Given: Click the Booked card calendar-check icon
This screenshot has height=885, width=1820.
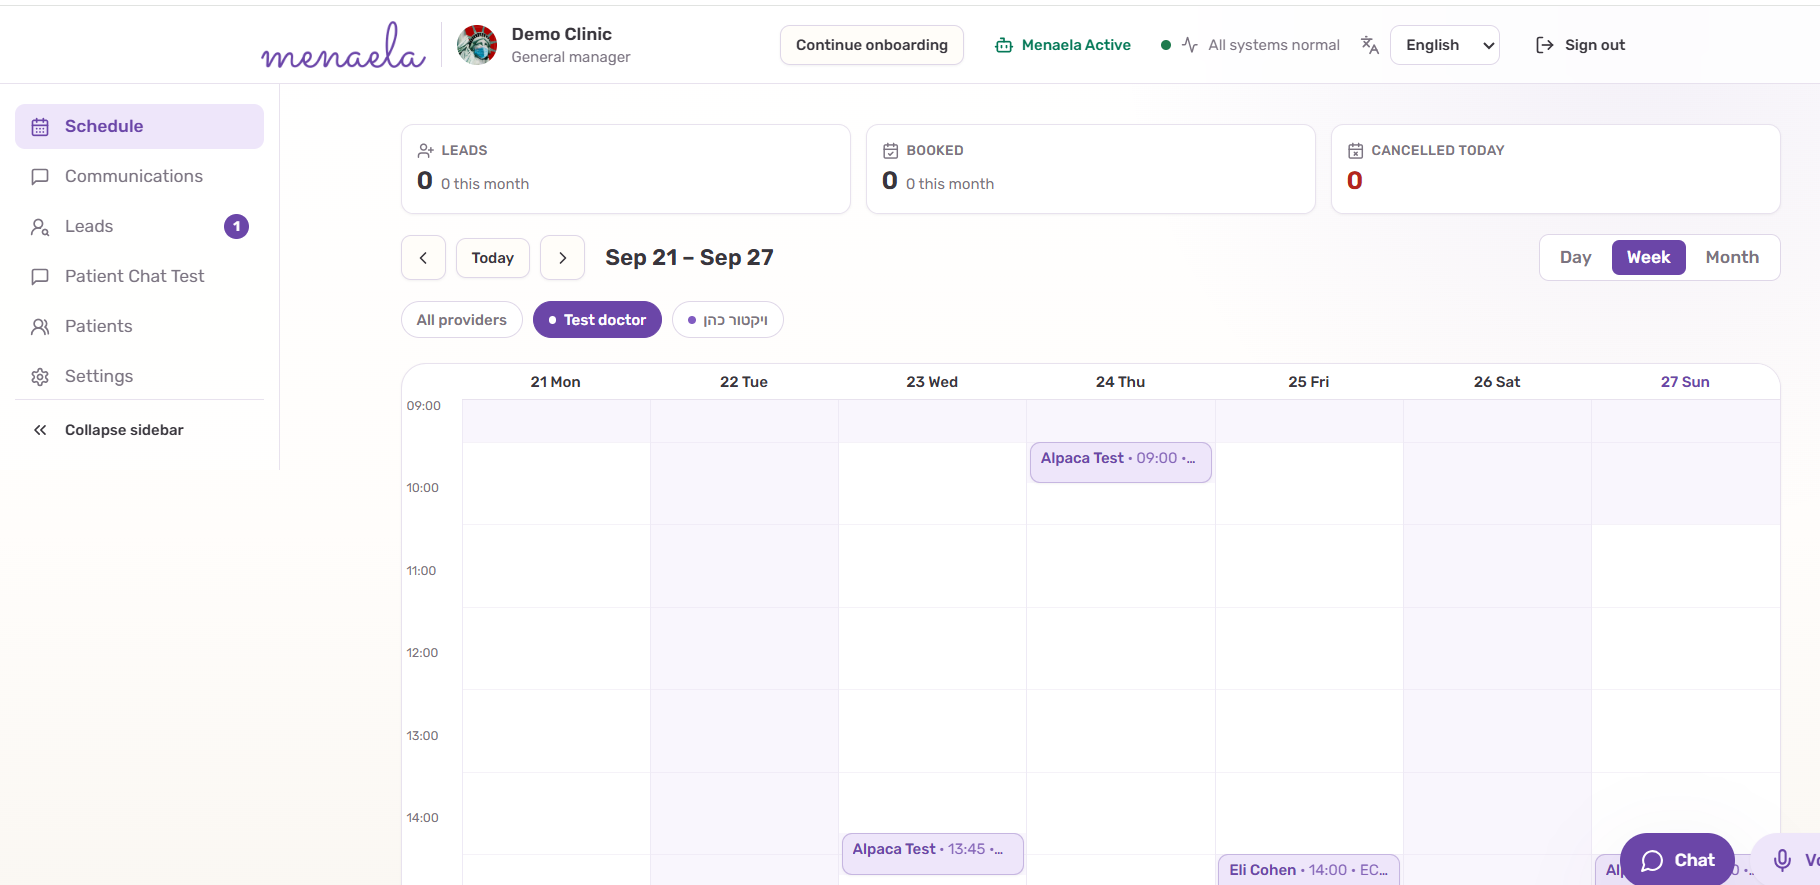Looking at the screenshot, I should [x=891, y=151].
